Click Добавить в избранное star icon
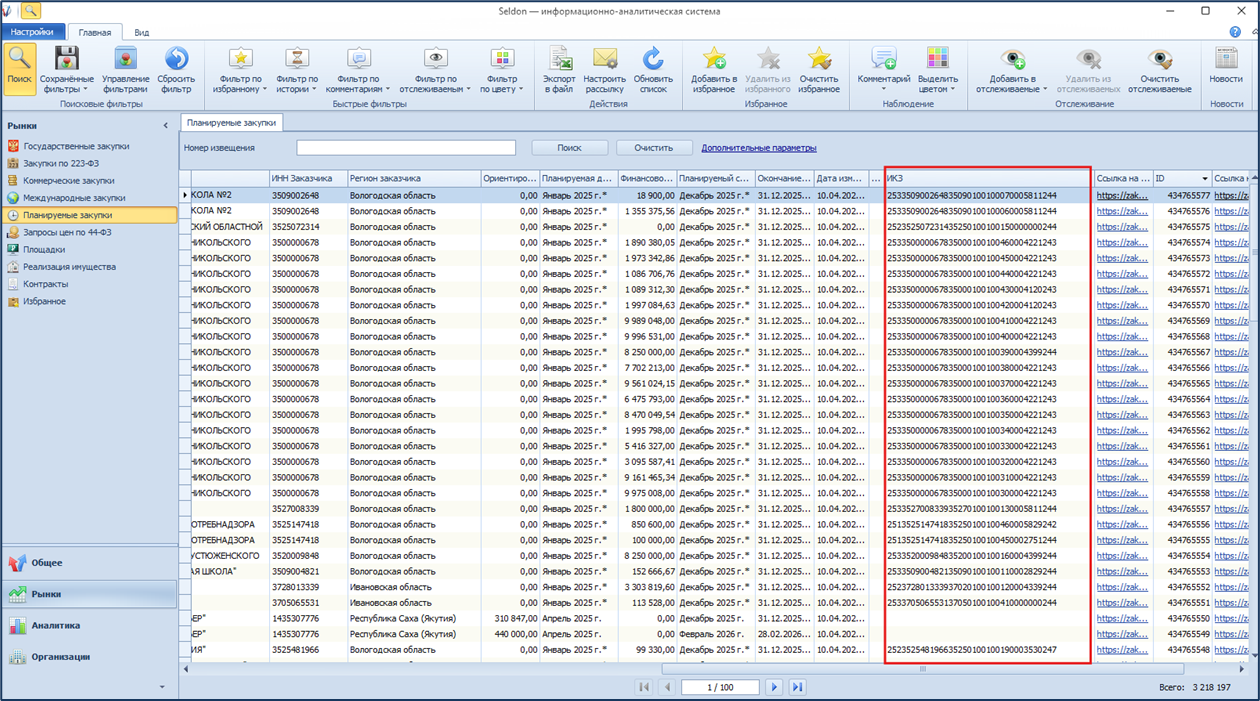The width and height of the screenshot is (1260, 701). 714,69
